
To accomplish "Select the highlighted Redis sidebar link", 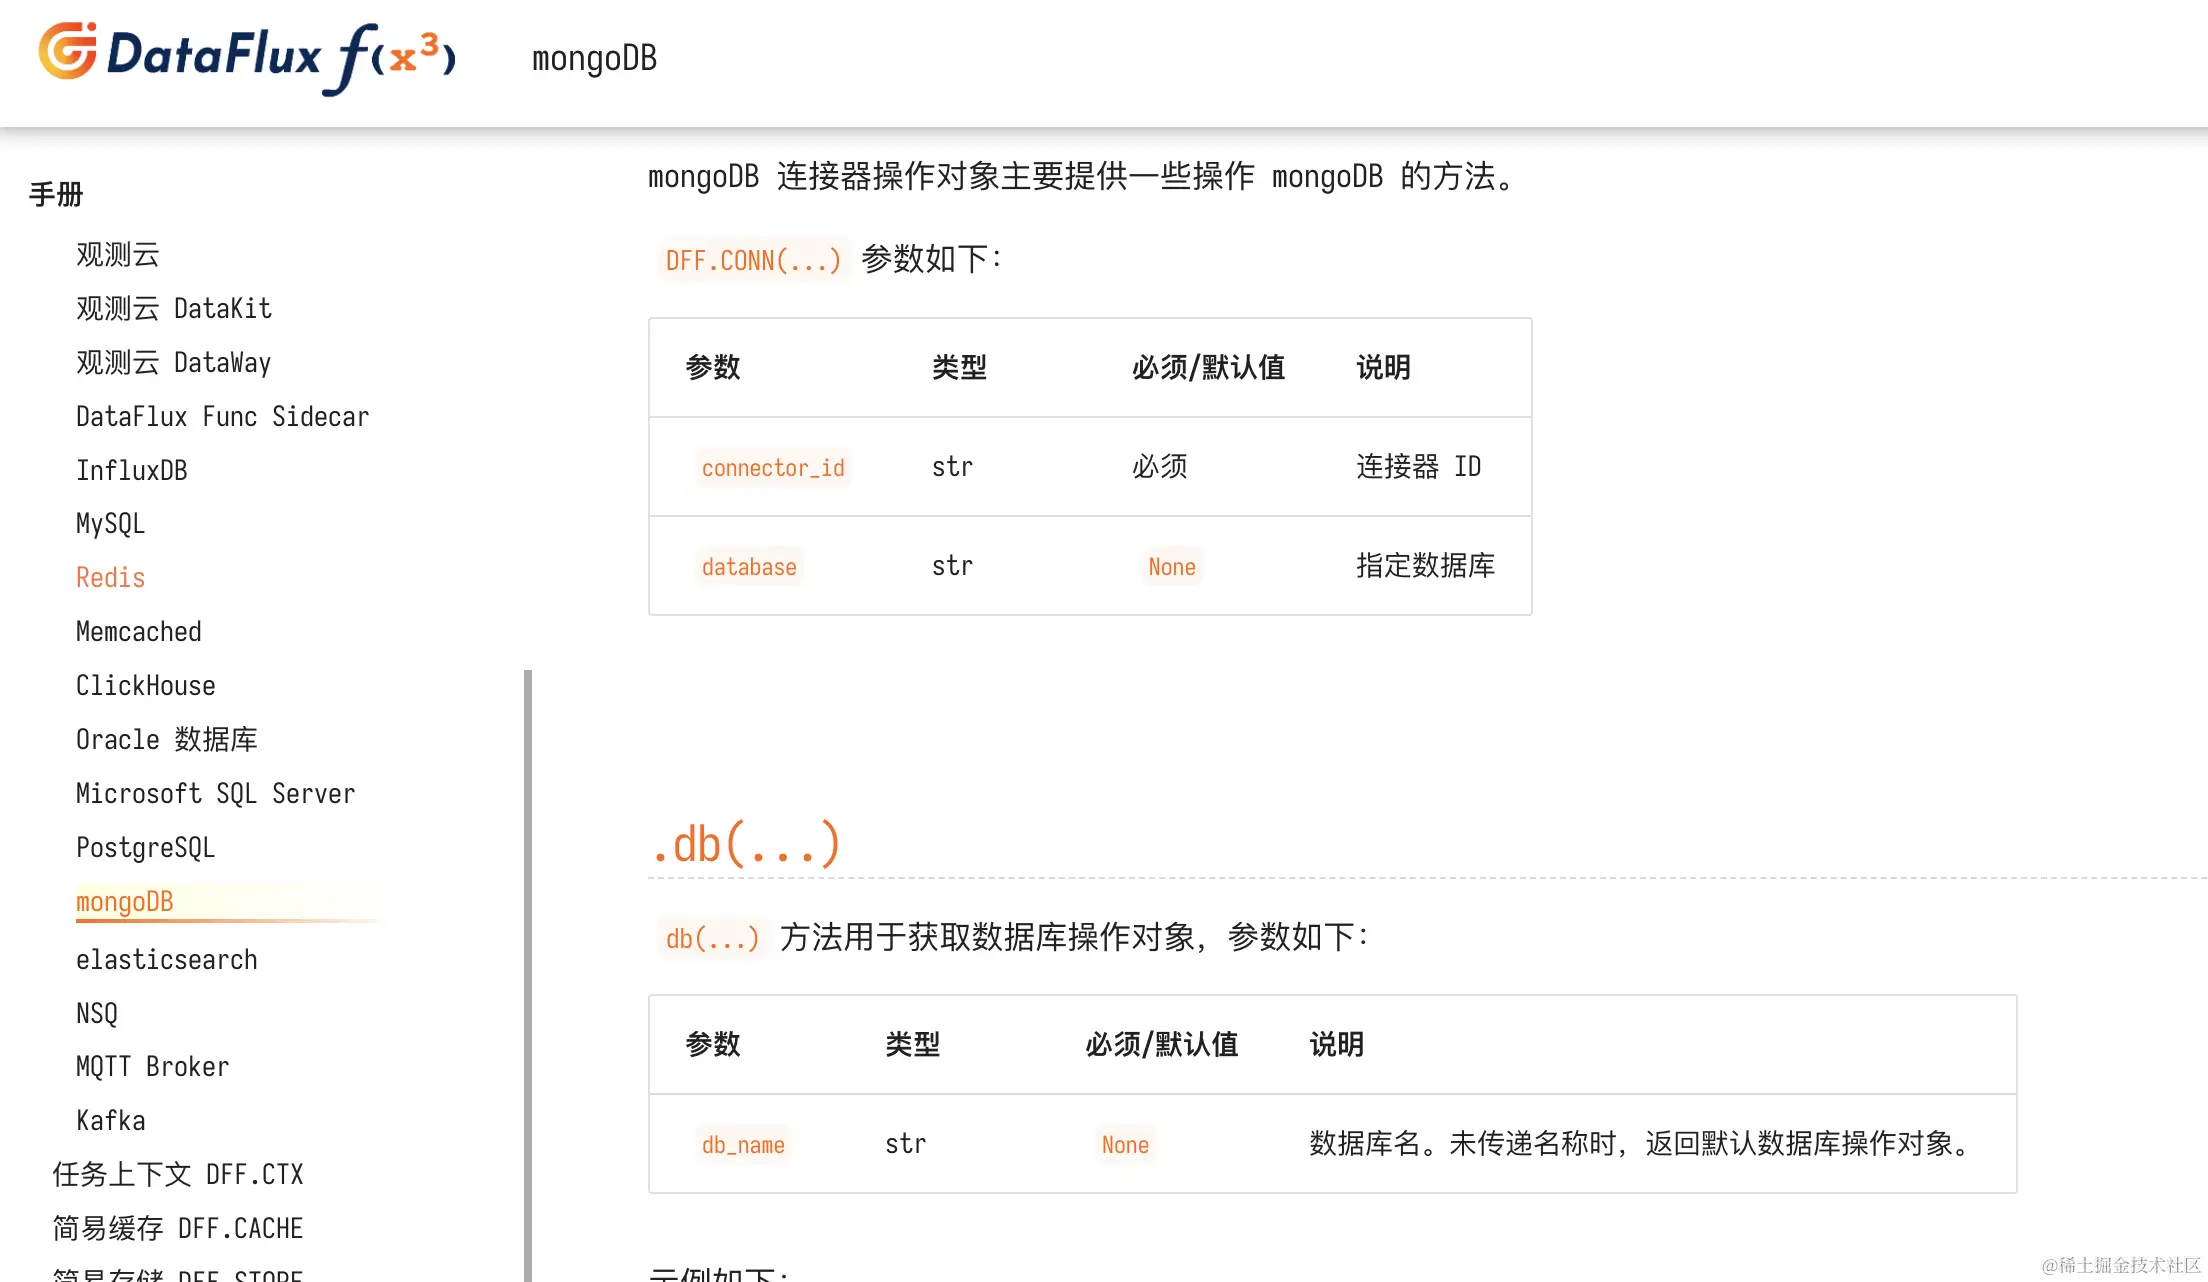I will pos(110,577).
